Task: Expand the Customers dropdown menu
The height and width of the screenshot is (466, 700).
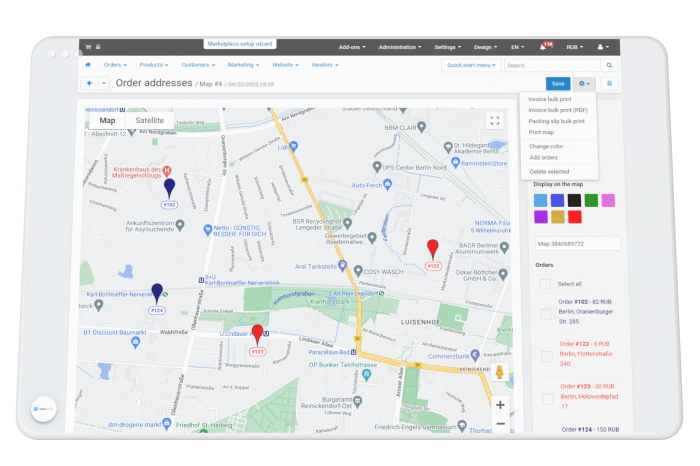Action: coord(198,65)
